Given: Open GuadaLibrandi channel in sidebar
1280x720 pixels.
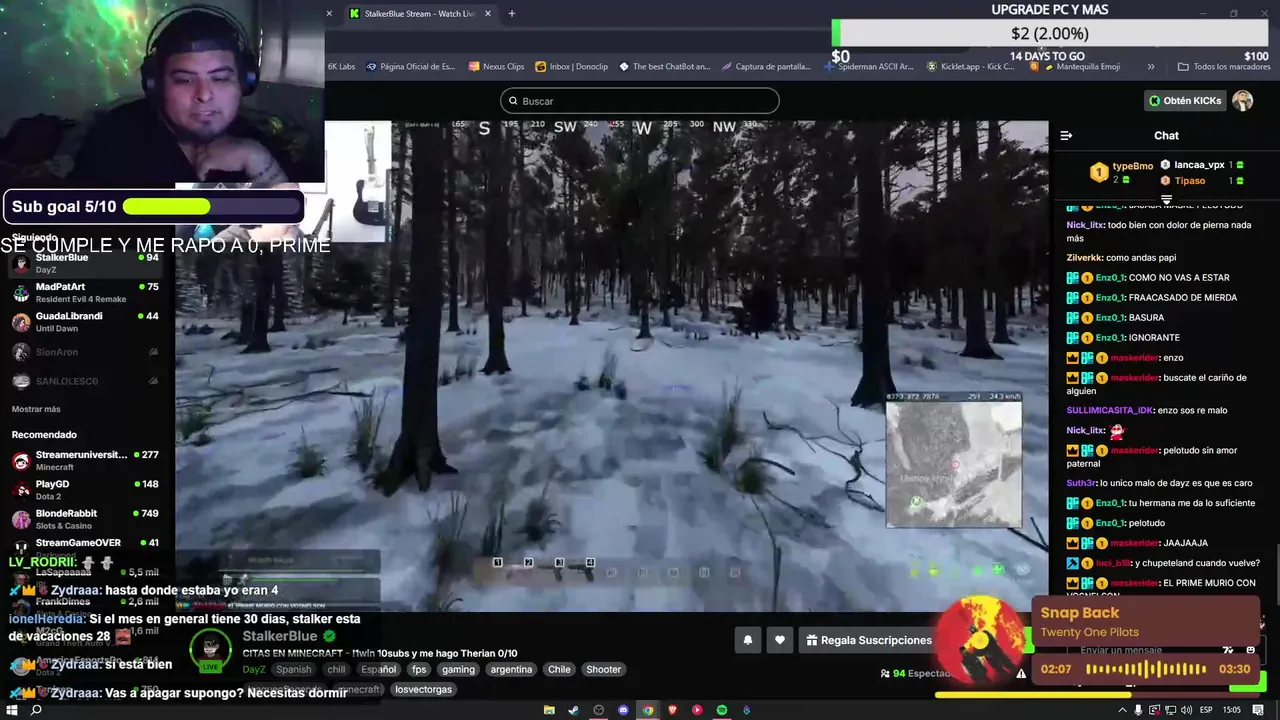Looking at the screenshot, I should [87, 322].
